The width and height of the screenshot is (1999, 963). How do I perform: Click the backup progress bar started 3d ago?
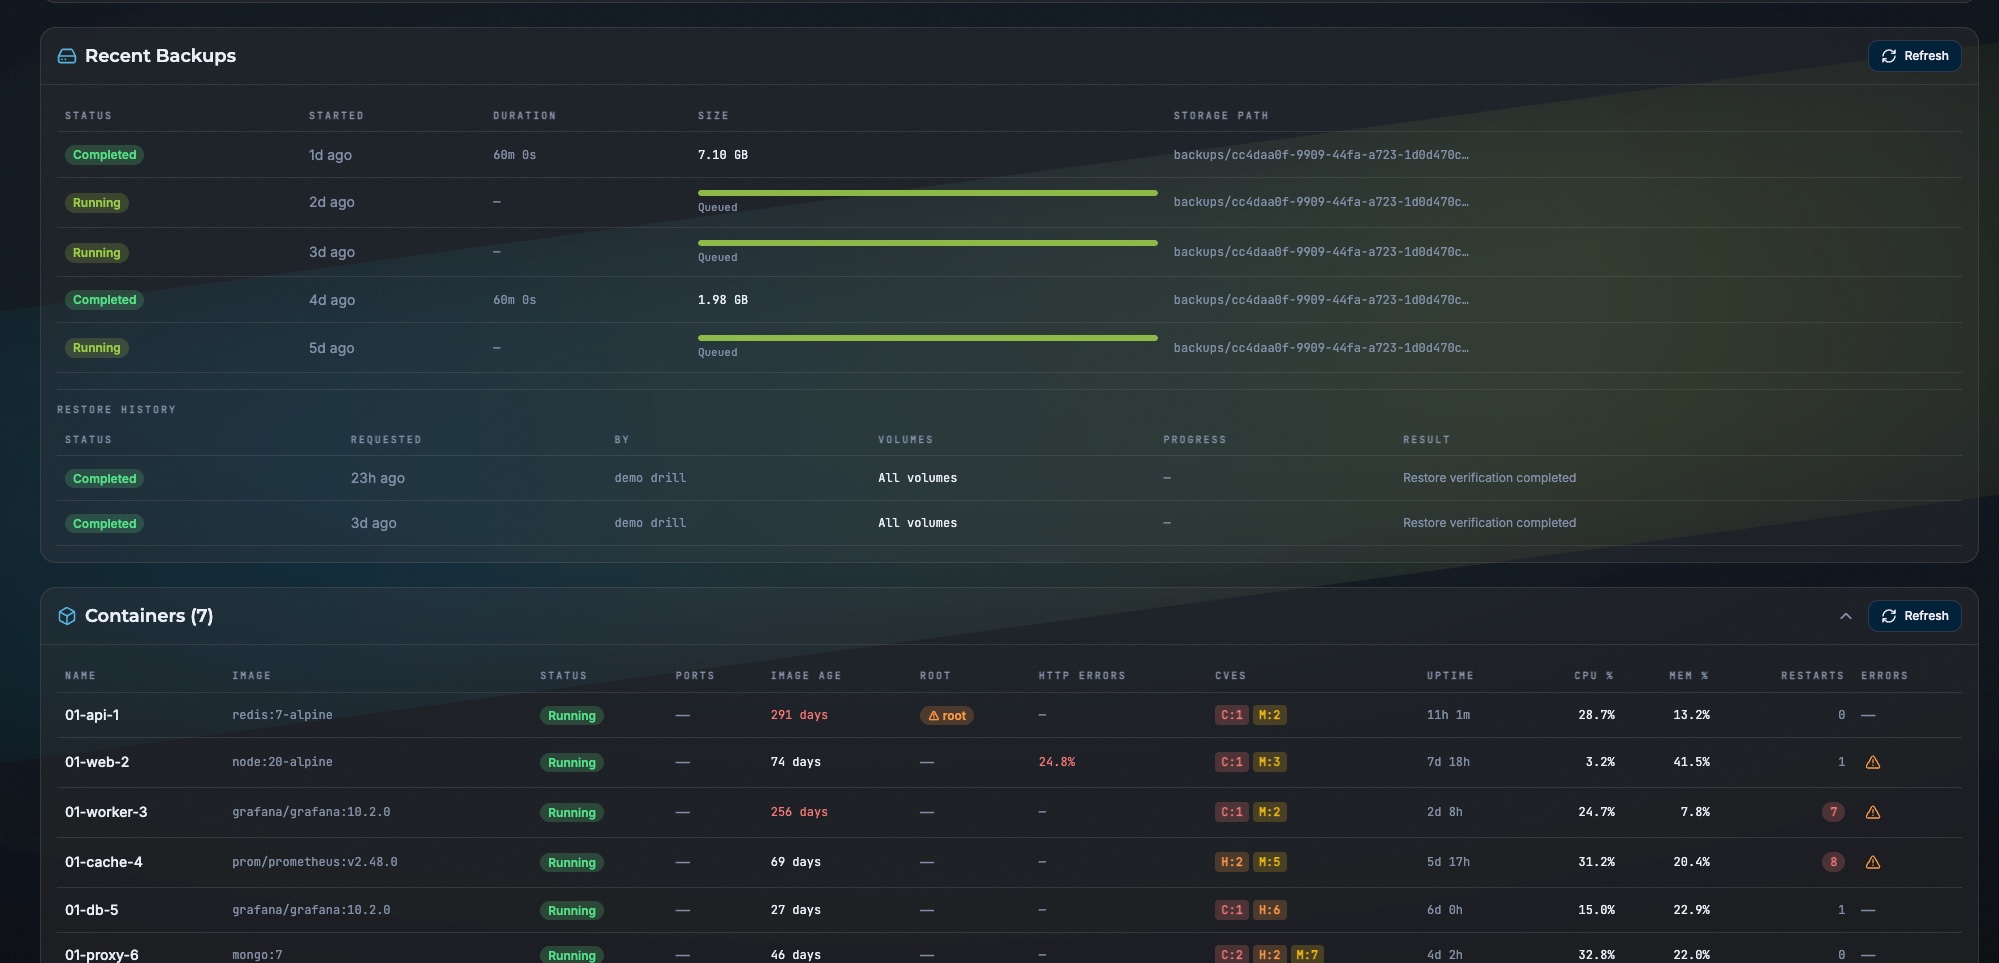click(927, 243)
